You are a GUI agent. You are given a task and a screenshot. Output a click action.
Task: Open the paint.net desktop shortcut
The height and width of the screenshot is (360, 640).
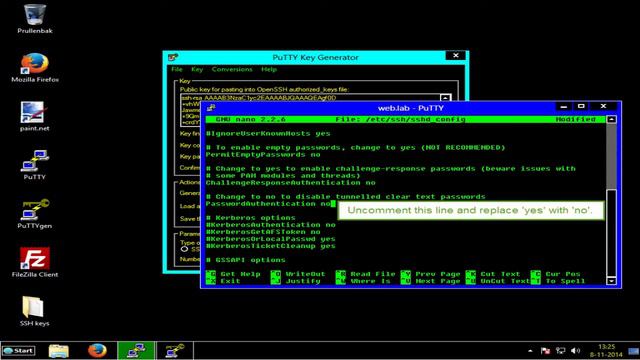35,116
